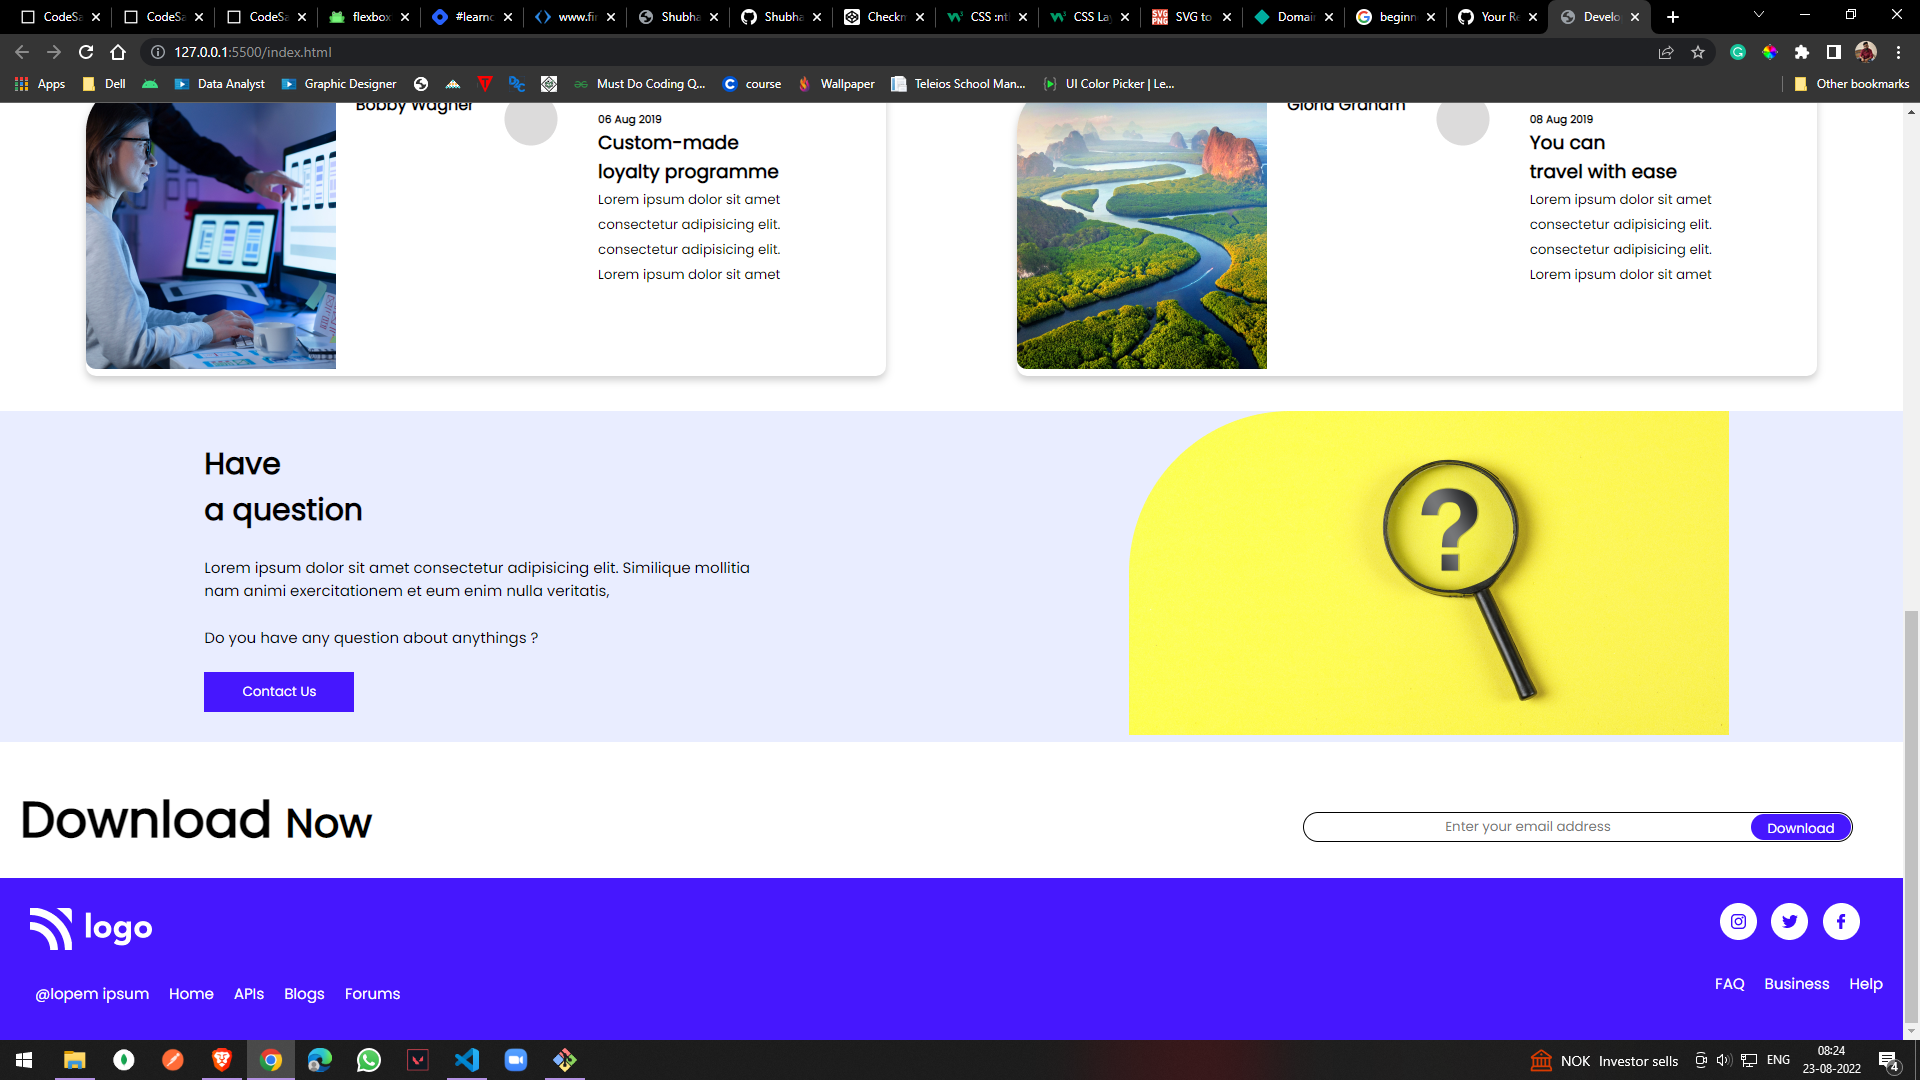Click the Facebook icon in footer
Image resolution: width=1920 pixels, height=1080 pixels.
pyautogui.click(x=1841, y=920)
